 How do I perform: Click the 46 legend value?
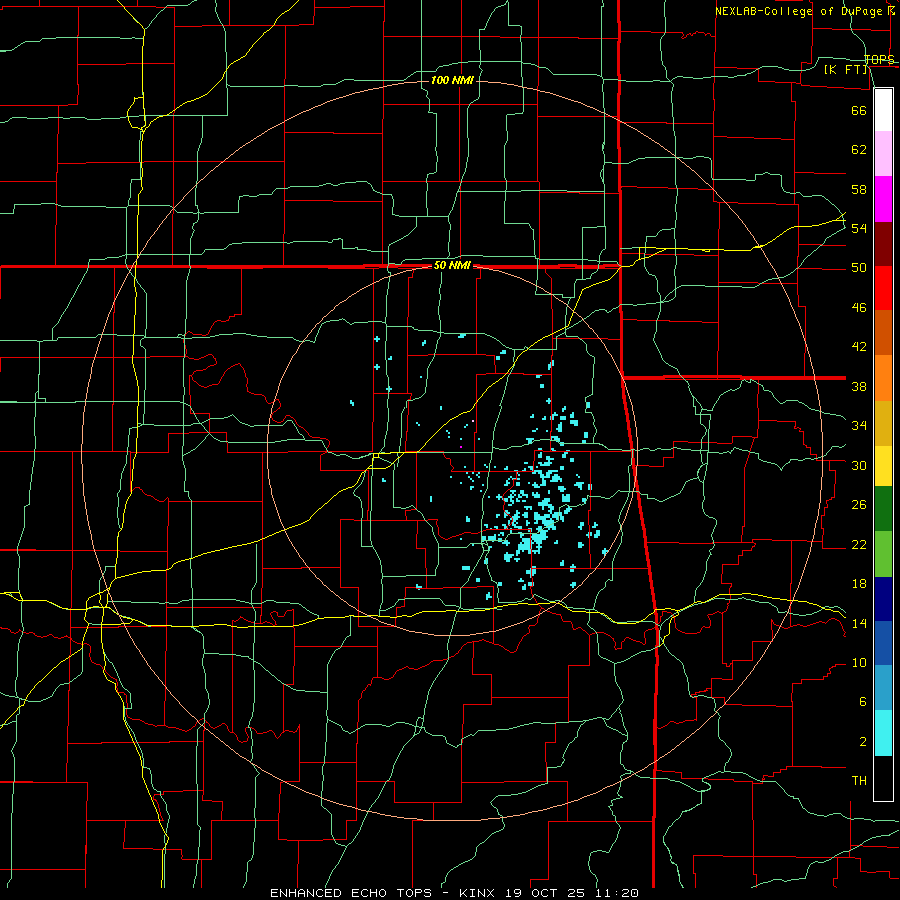pos(859,308)
